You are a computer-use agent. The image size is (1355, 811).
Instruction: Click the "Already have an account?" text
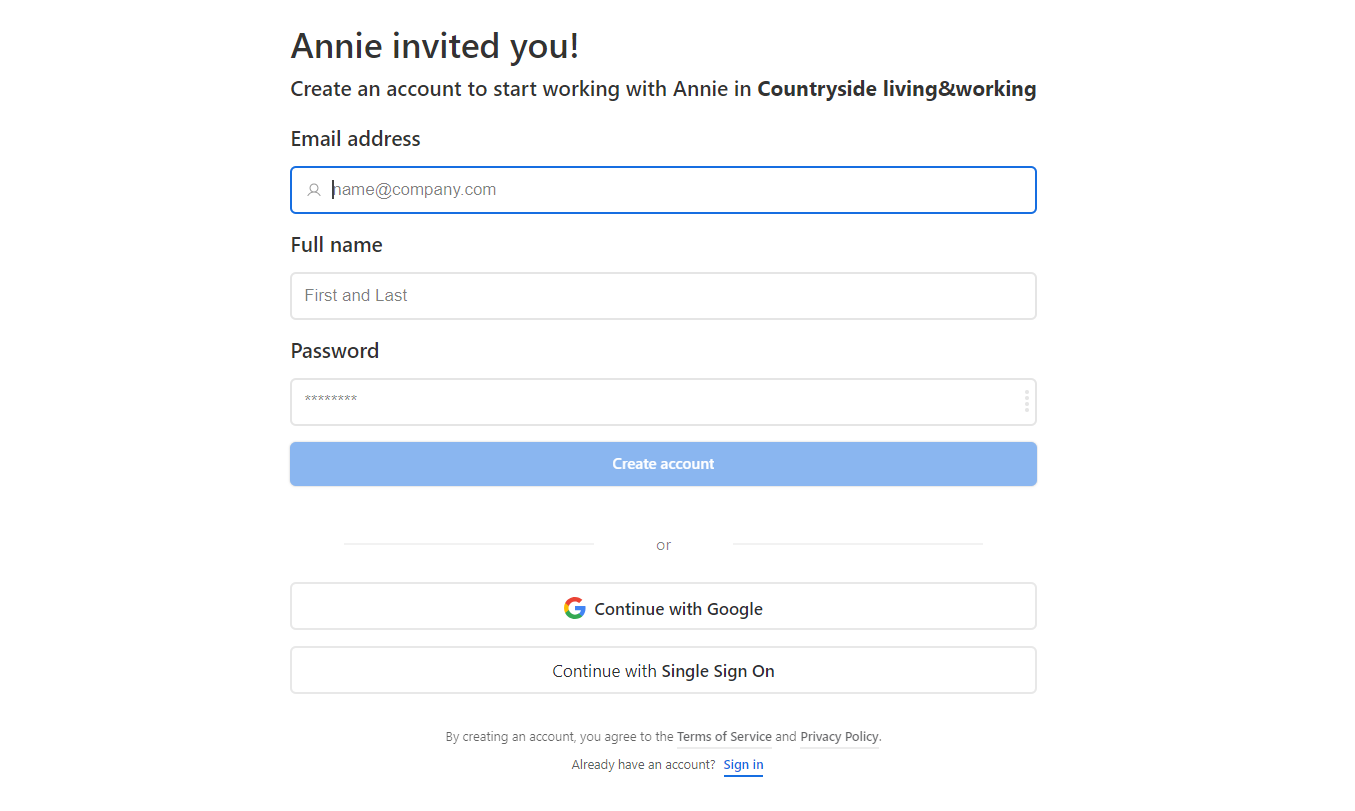[643, 765]
